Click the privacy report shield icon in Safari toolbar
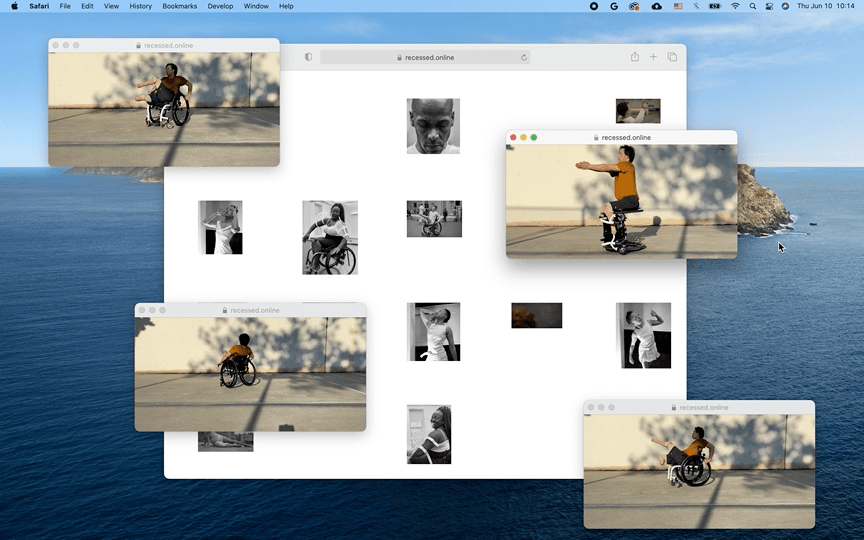The image size is (864, 540). (x=309, y=57)
